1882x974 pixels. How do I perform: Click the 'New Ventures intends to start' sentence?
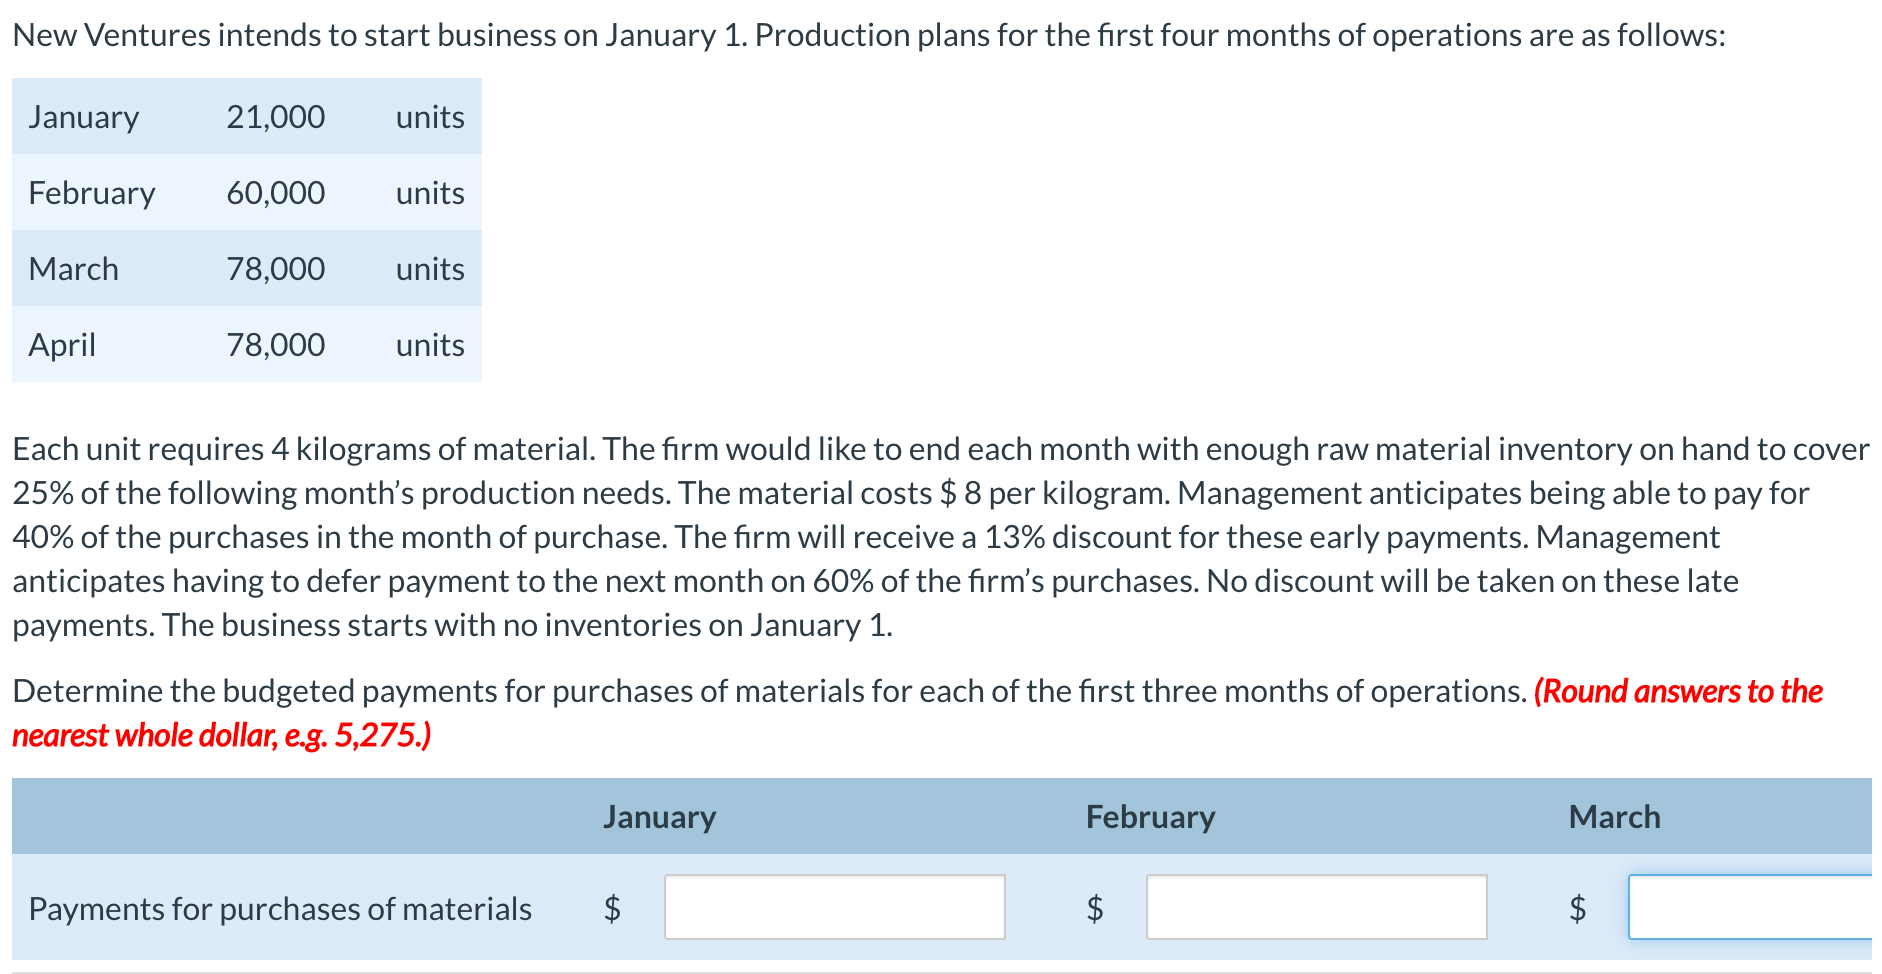[x=869, y=35]
